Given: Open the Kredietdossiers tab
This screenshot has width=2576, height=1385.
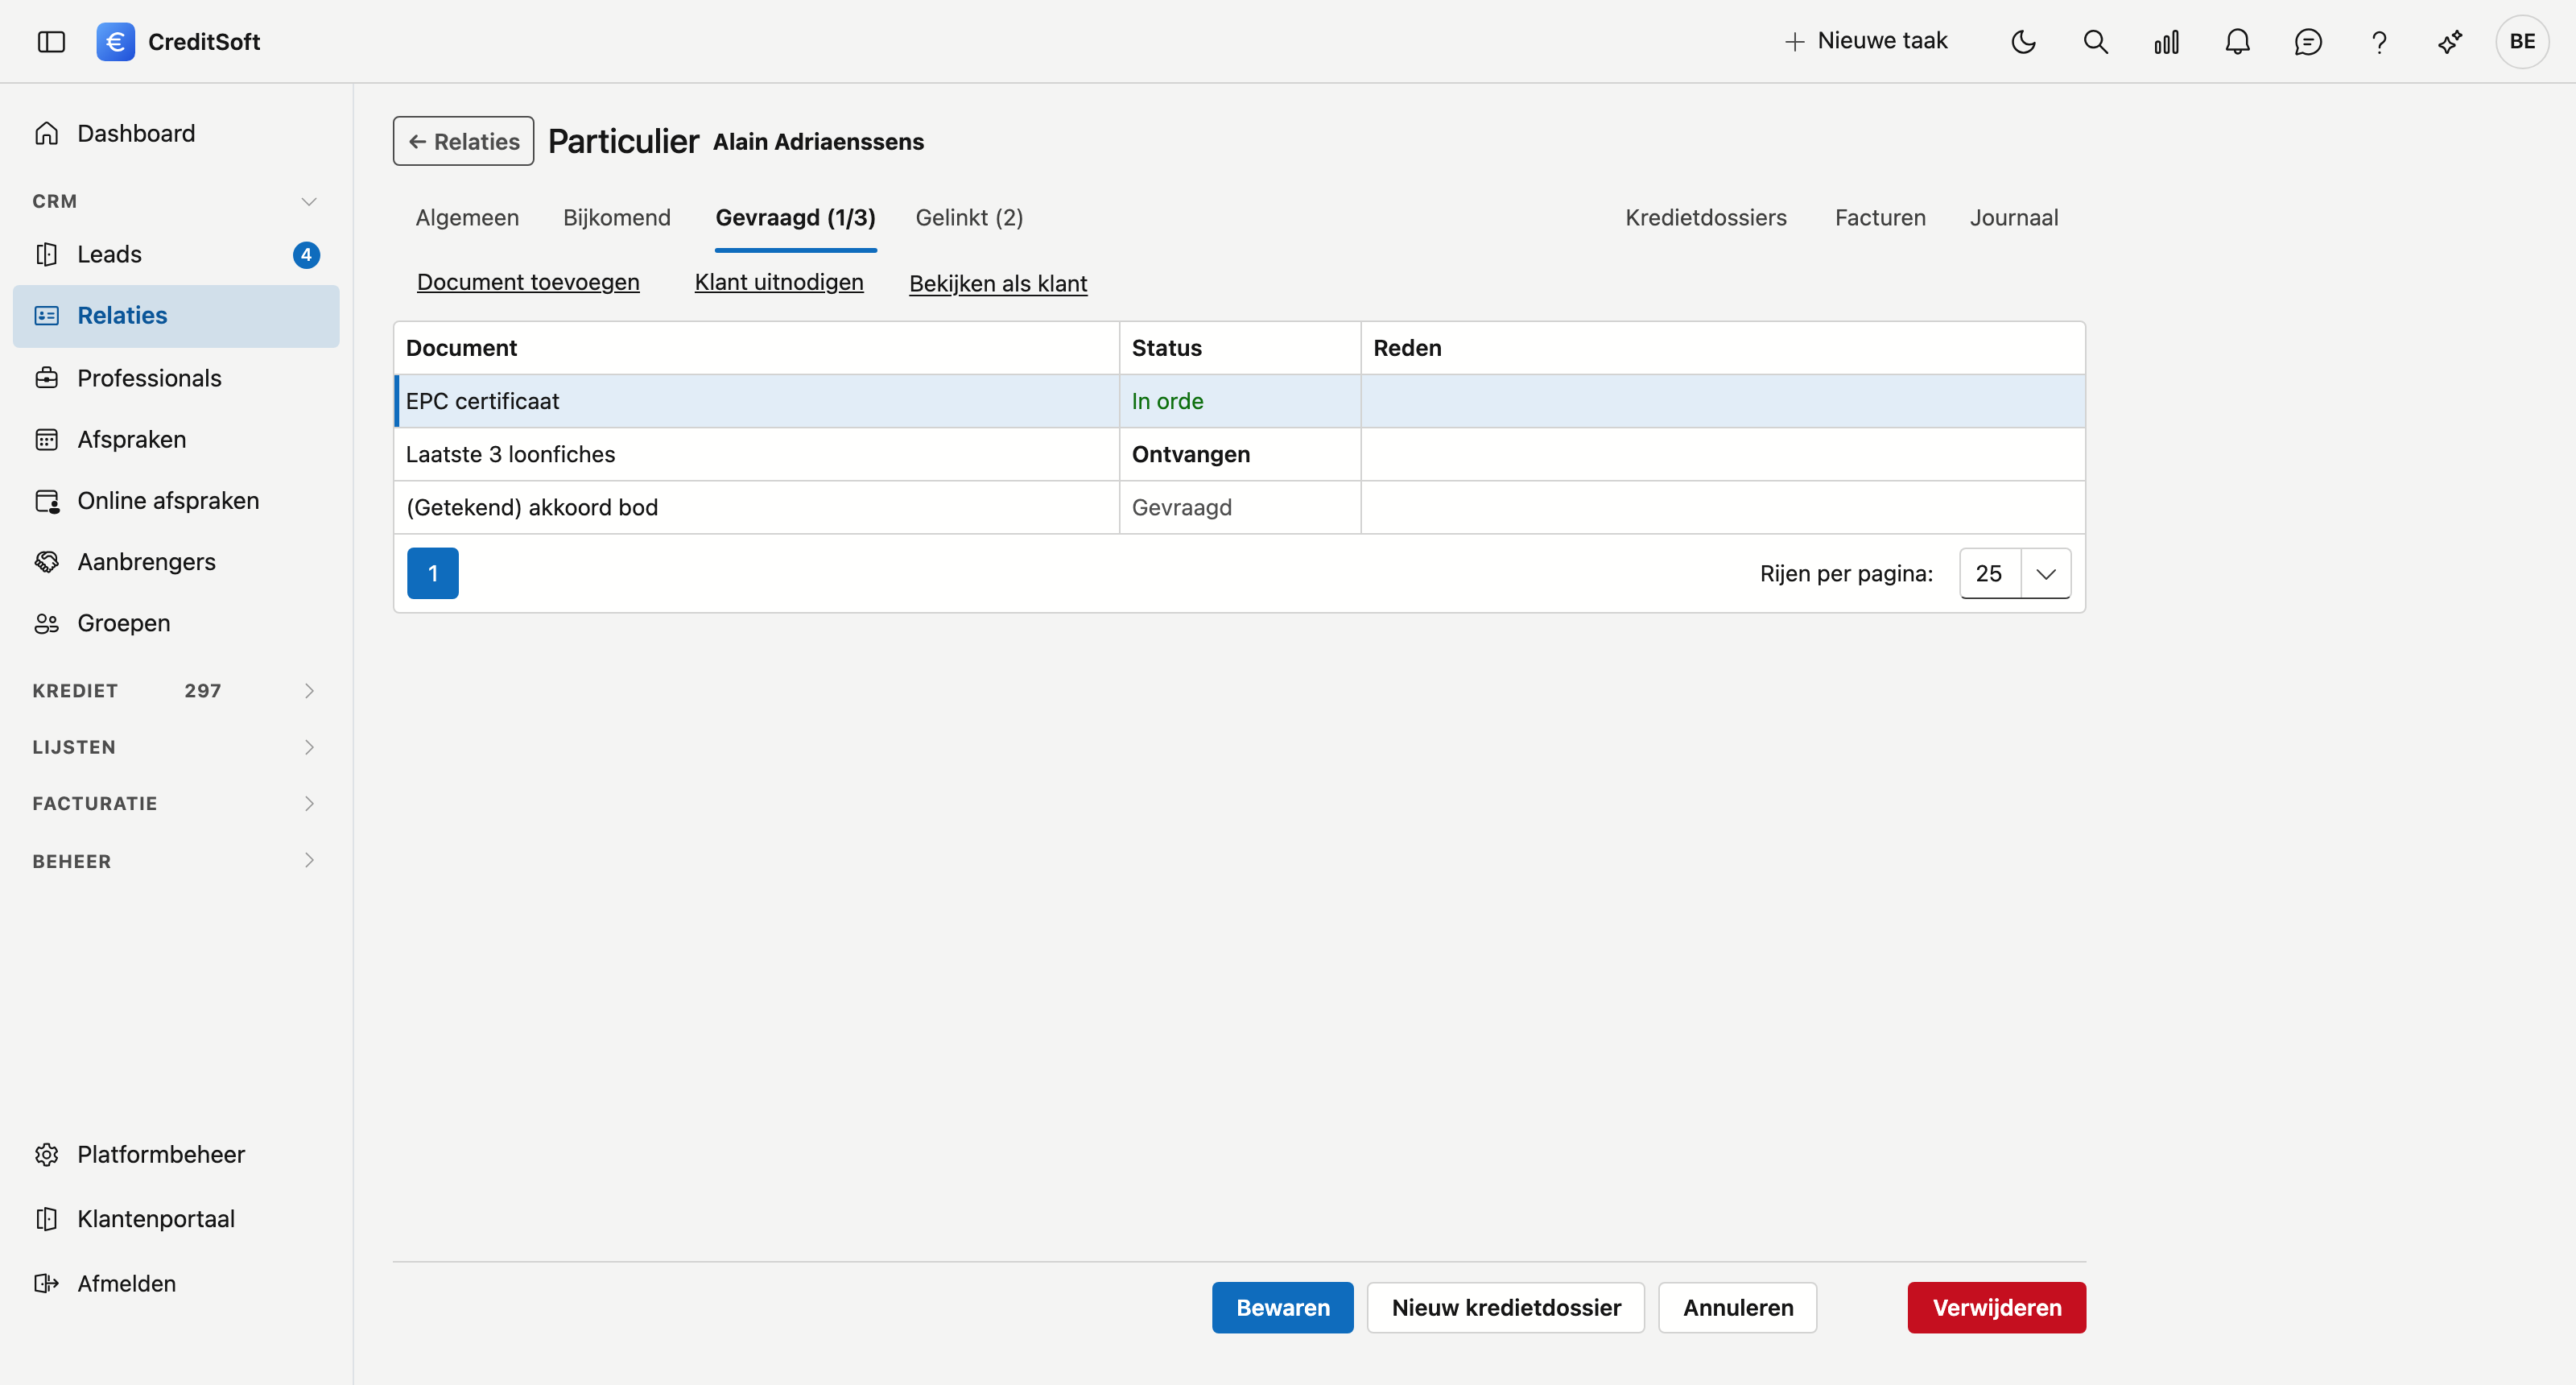Looking at the screenshot, I should pos(1705,217).
